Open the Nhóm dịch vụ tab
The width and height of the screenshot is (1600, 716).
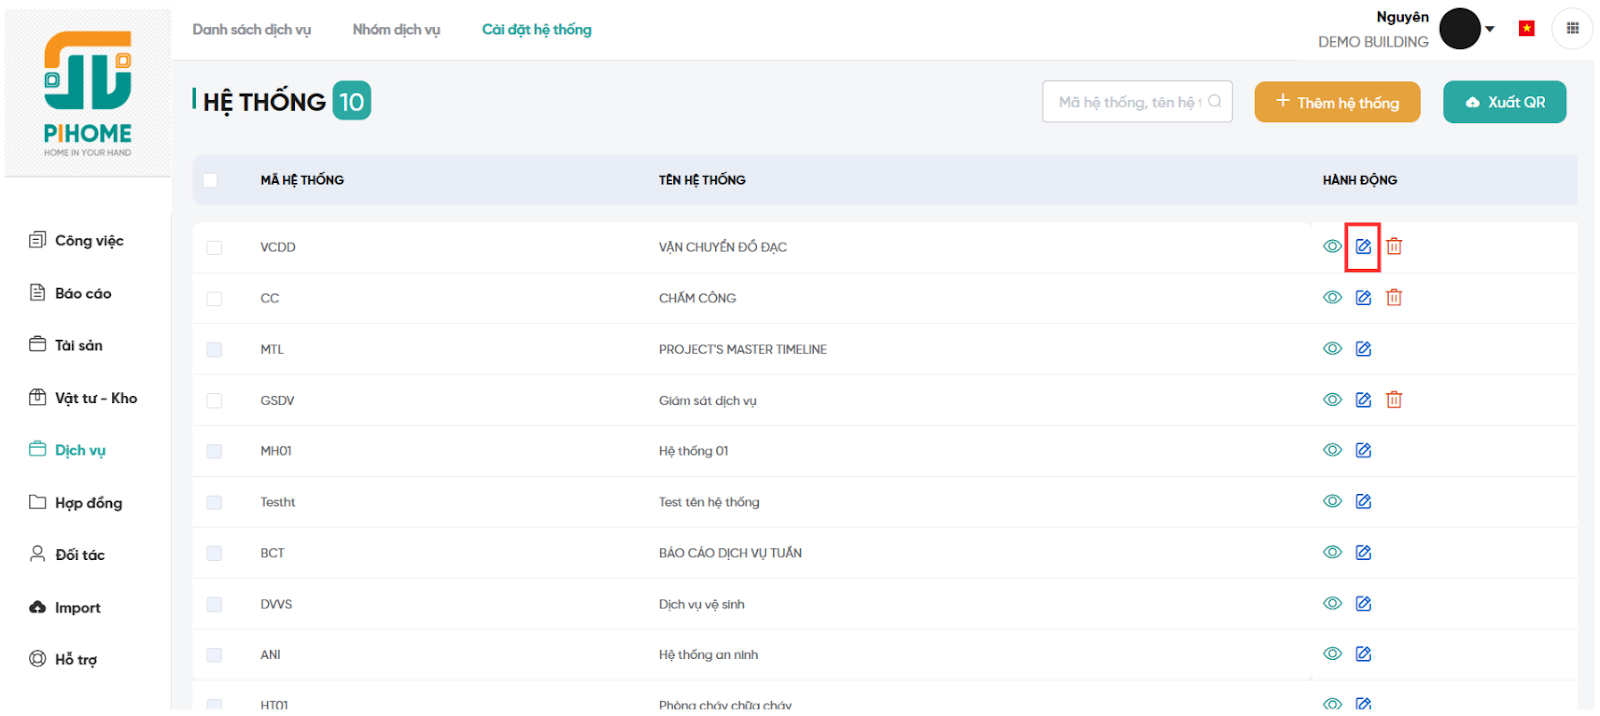[x=396, y=30]
